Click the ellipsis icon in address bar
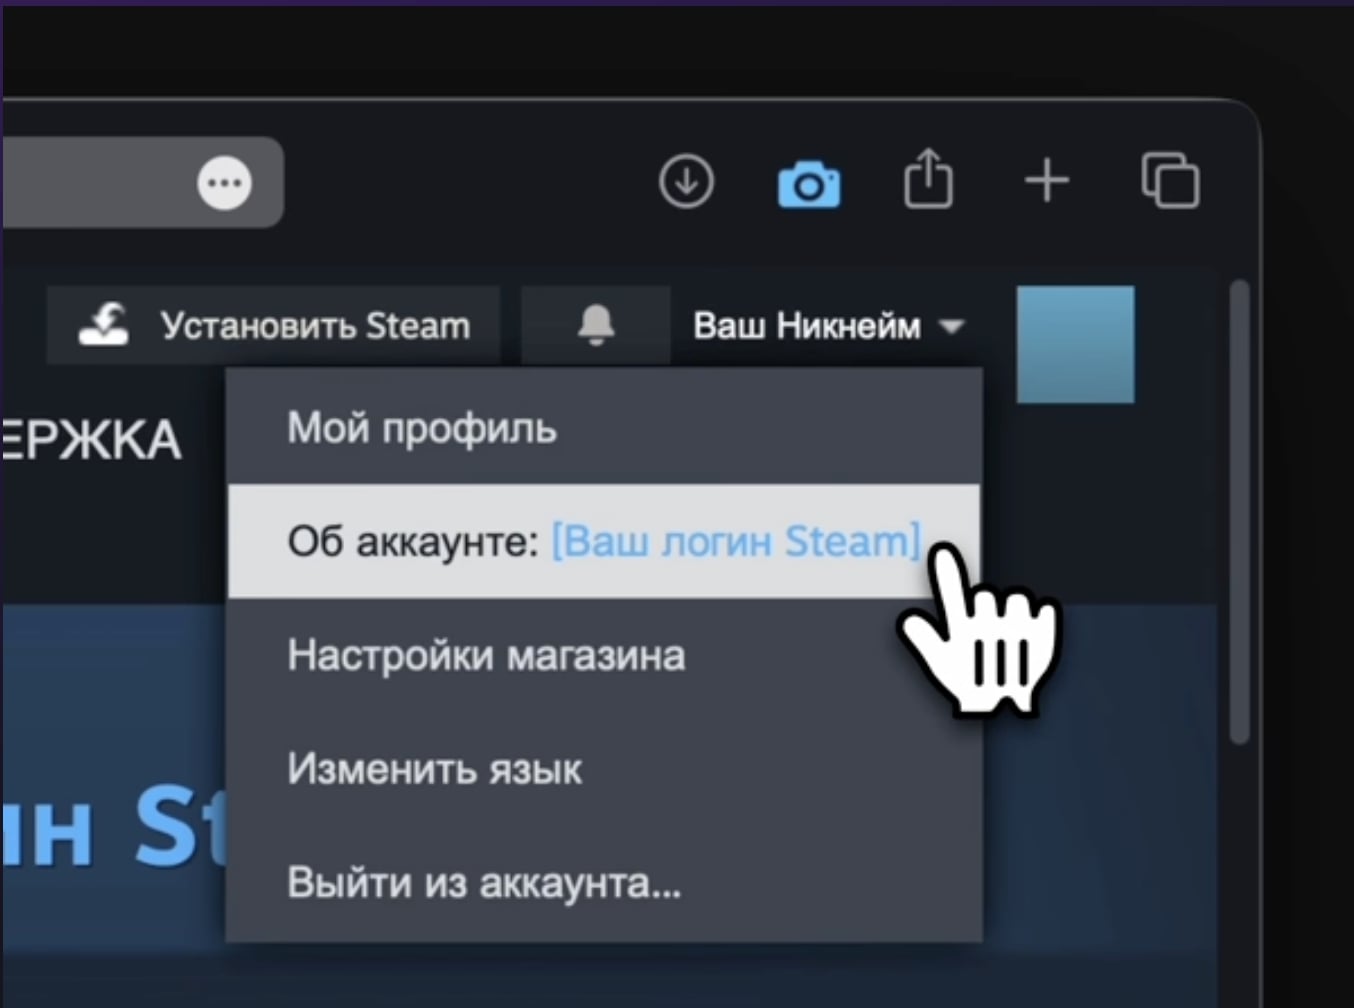Image resolution: width=1354 pixels, height=1008 pixels. click(x=224, y=183)
